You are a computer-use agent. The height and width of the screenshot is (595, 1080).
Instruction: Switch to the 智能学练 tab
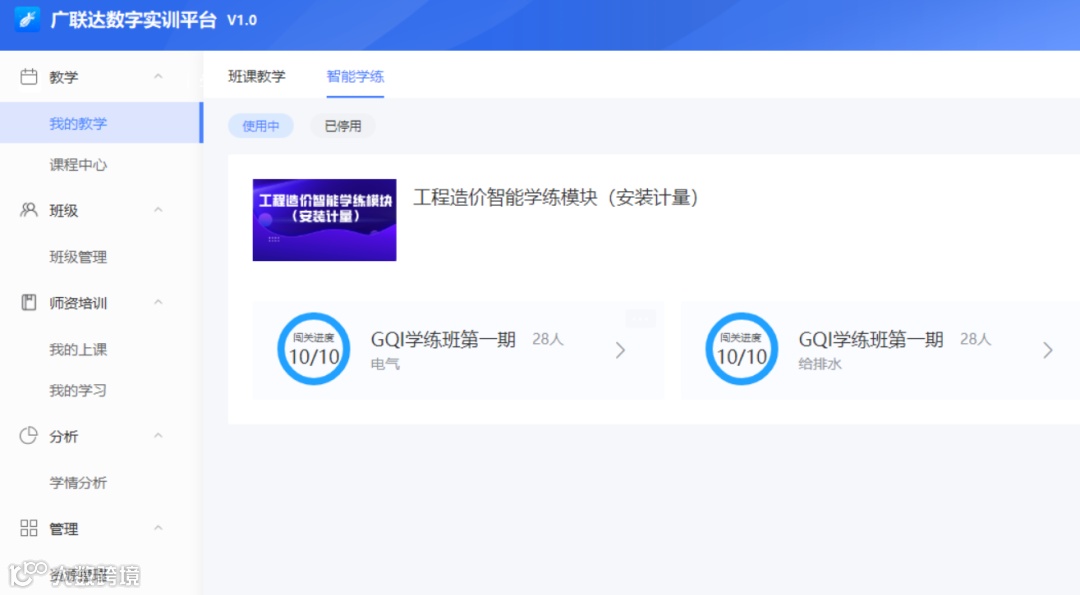pyautogui.click(x=355, y=76)
